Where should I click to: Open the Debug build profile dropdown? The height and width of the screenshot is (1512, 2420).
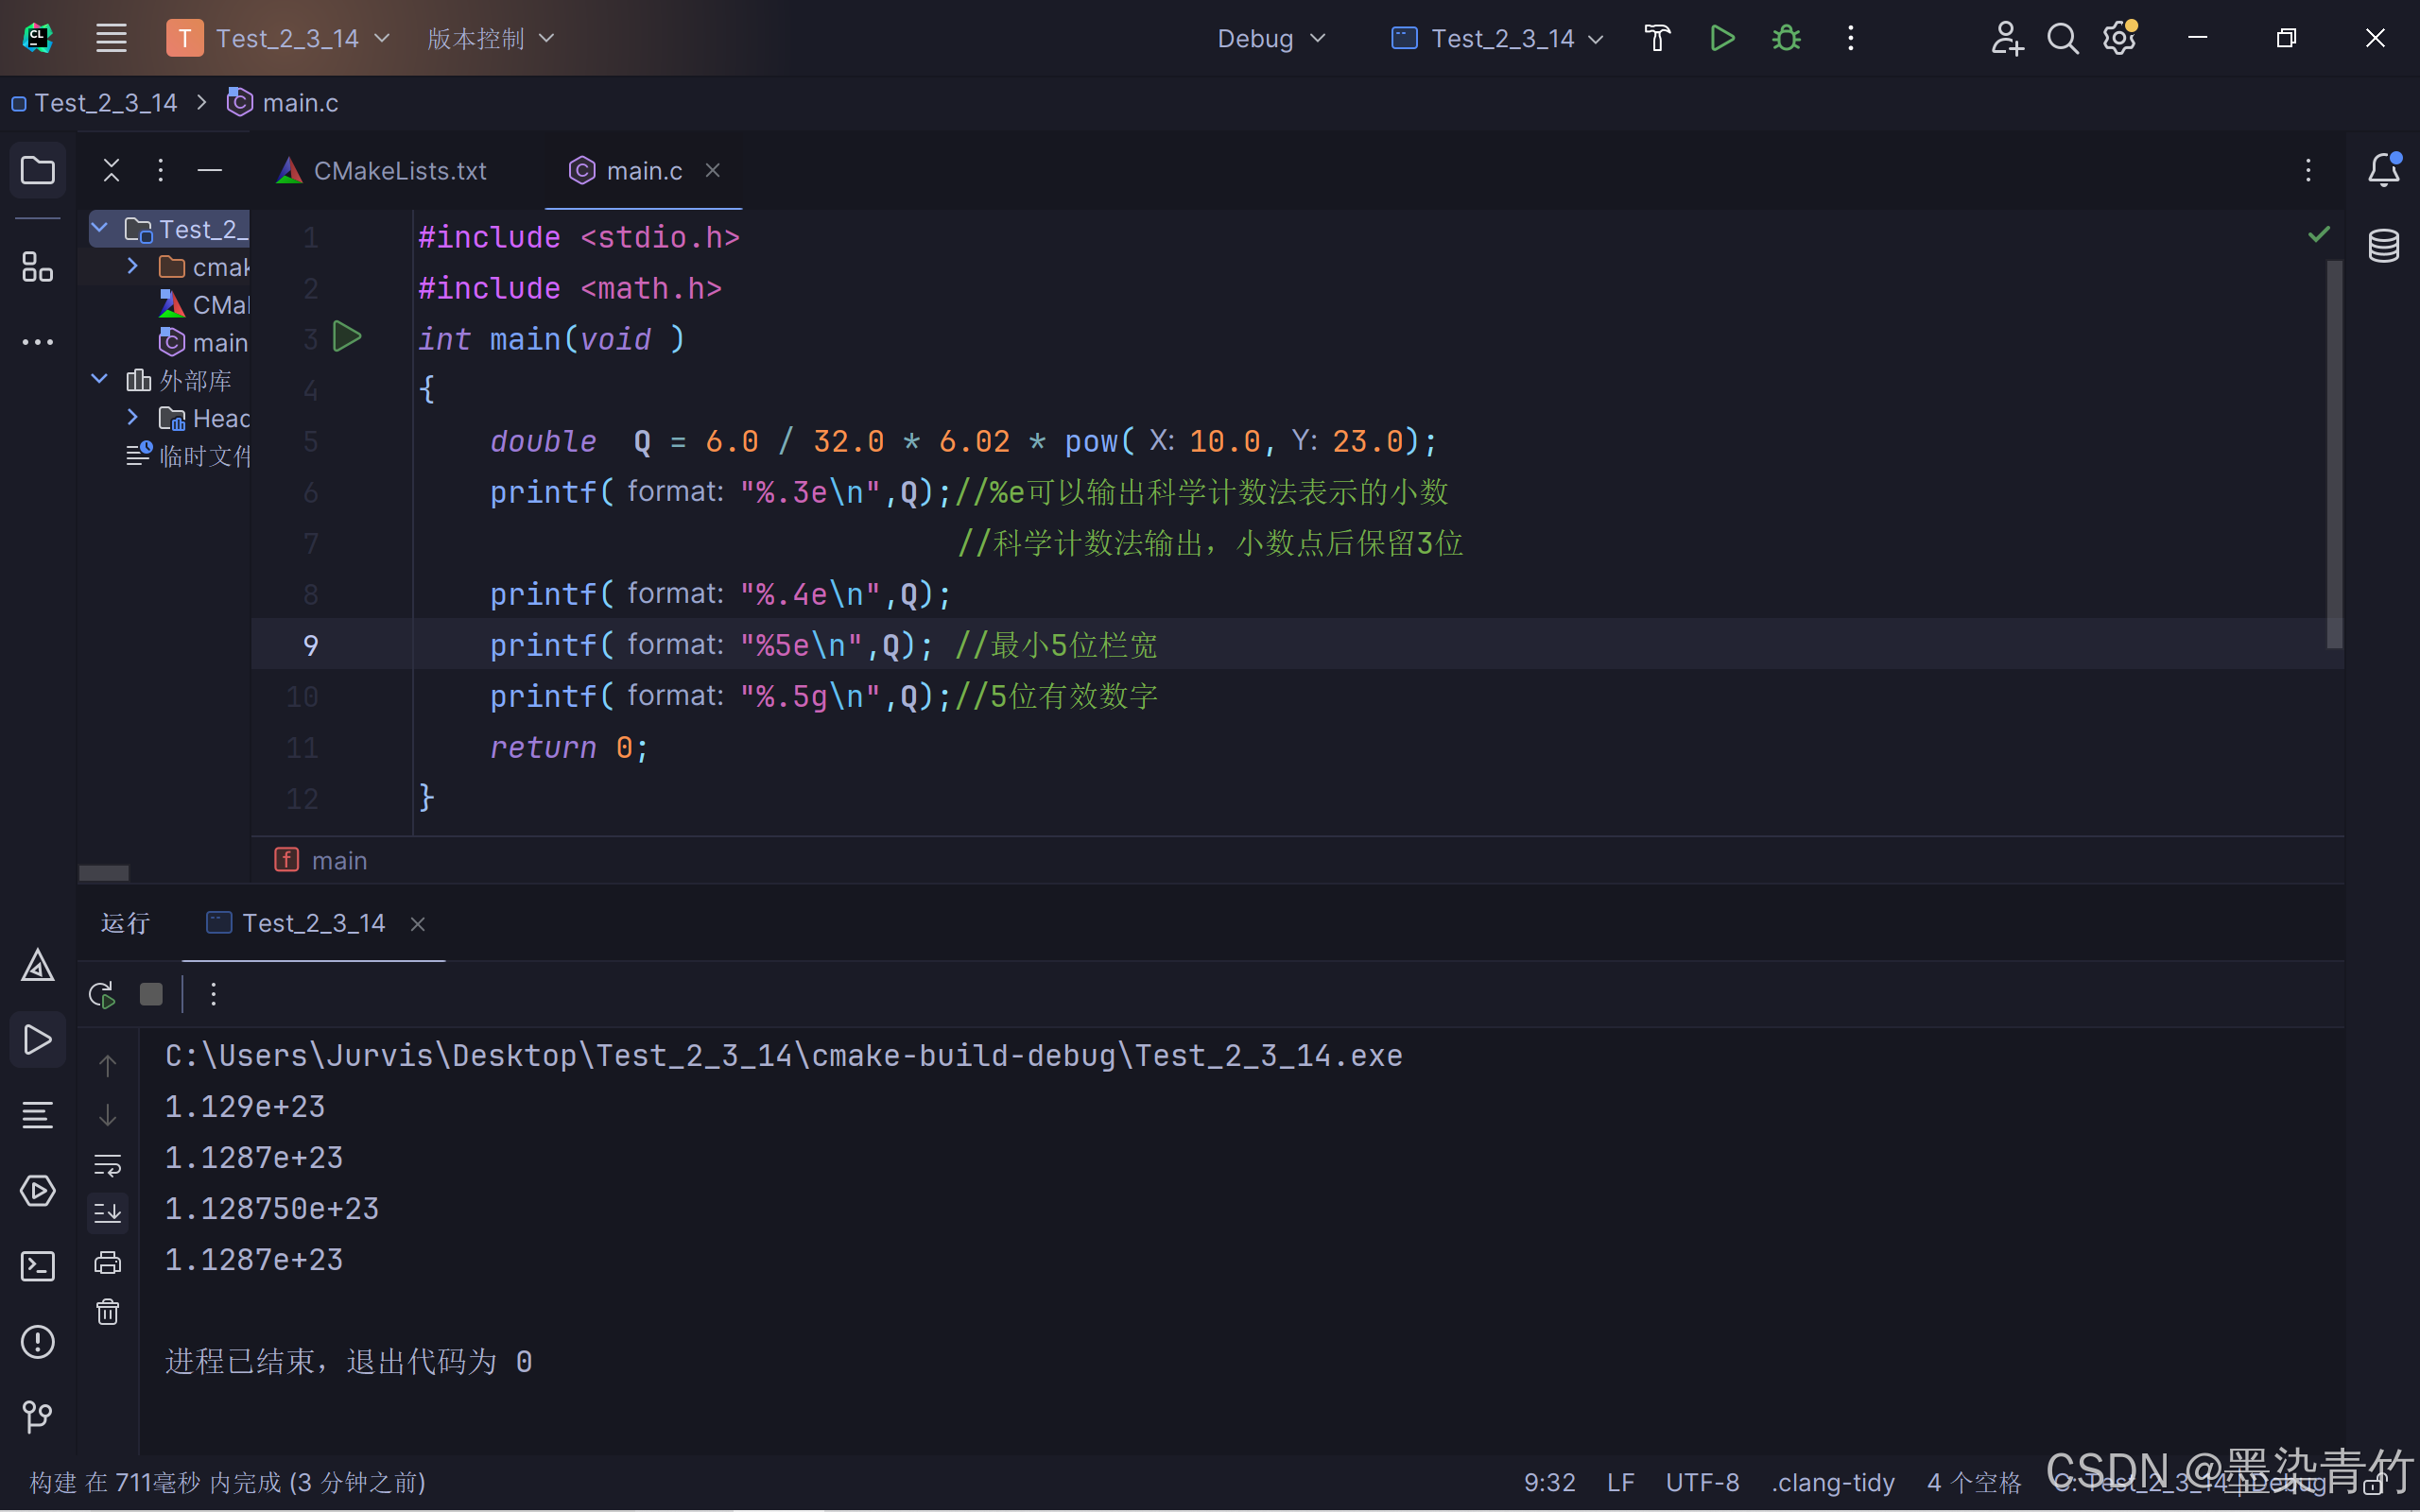(1270, 39)
